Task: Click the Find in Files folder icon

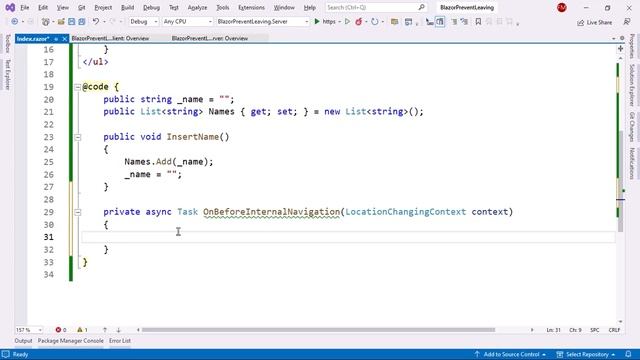Action: click(394, 22)
